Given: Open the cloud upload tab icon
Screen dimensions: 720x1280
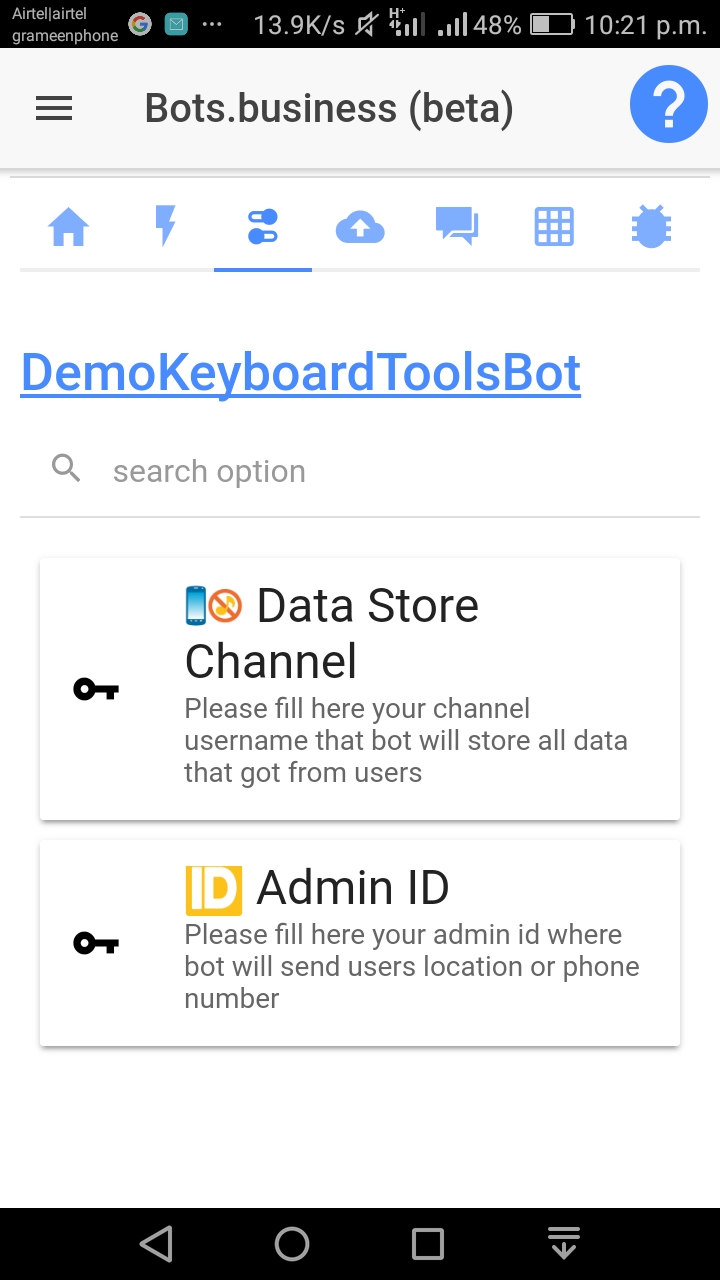Looking at the screenshot, I should [360, 228].
